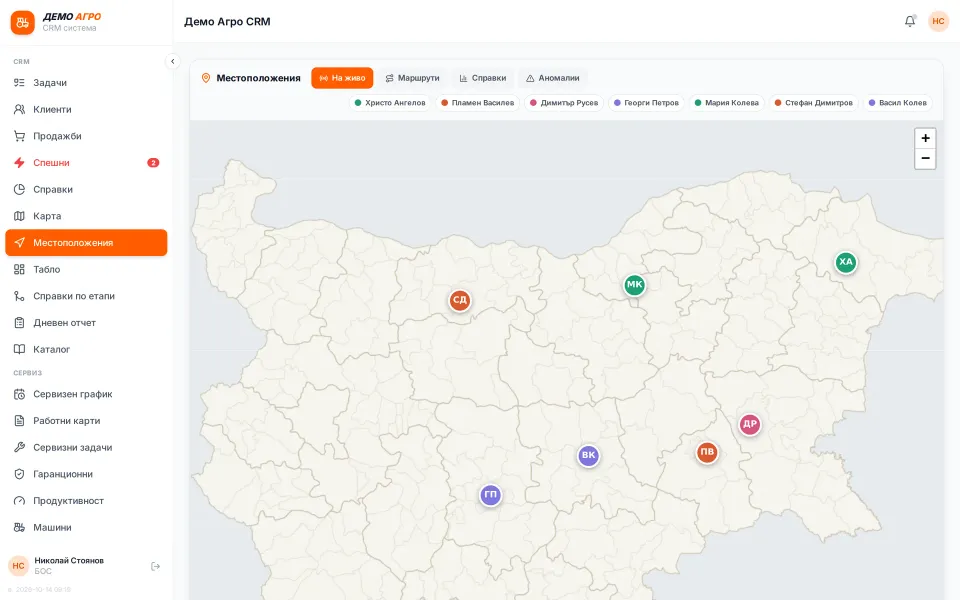Image resolution: width=960 pixels, height=600 pixels.
Task: Open Продажби in the sidebar
Action: point(86,136)
